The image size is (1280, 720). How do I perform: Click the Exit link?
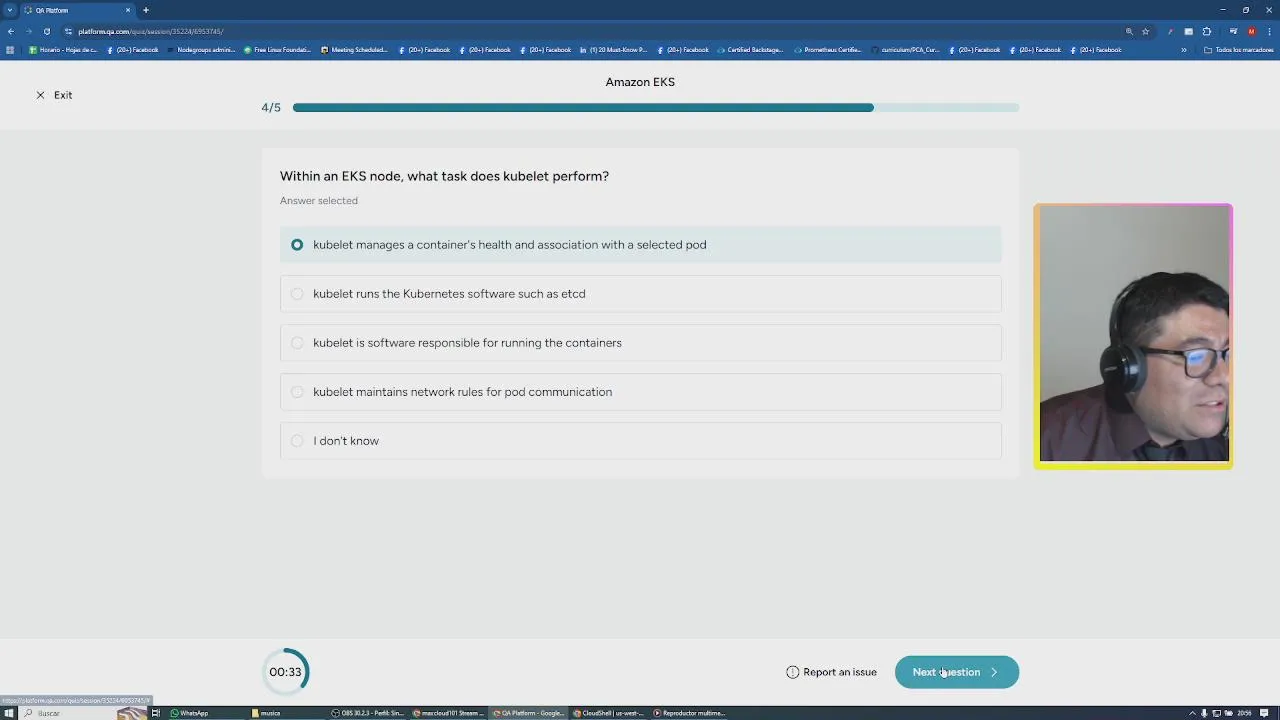[x=54, y=95]
